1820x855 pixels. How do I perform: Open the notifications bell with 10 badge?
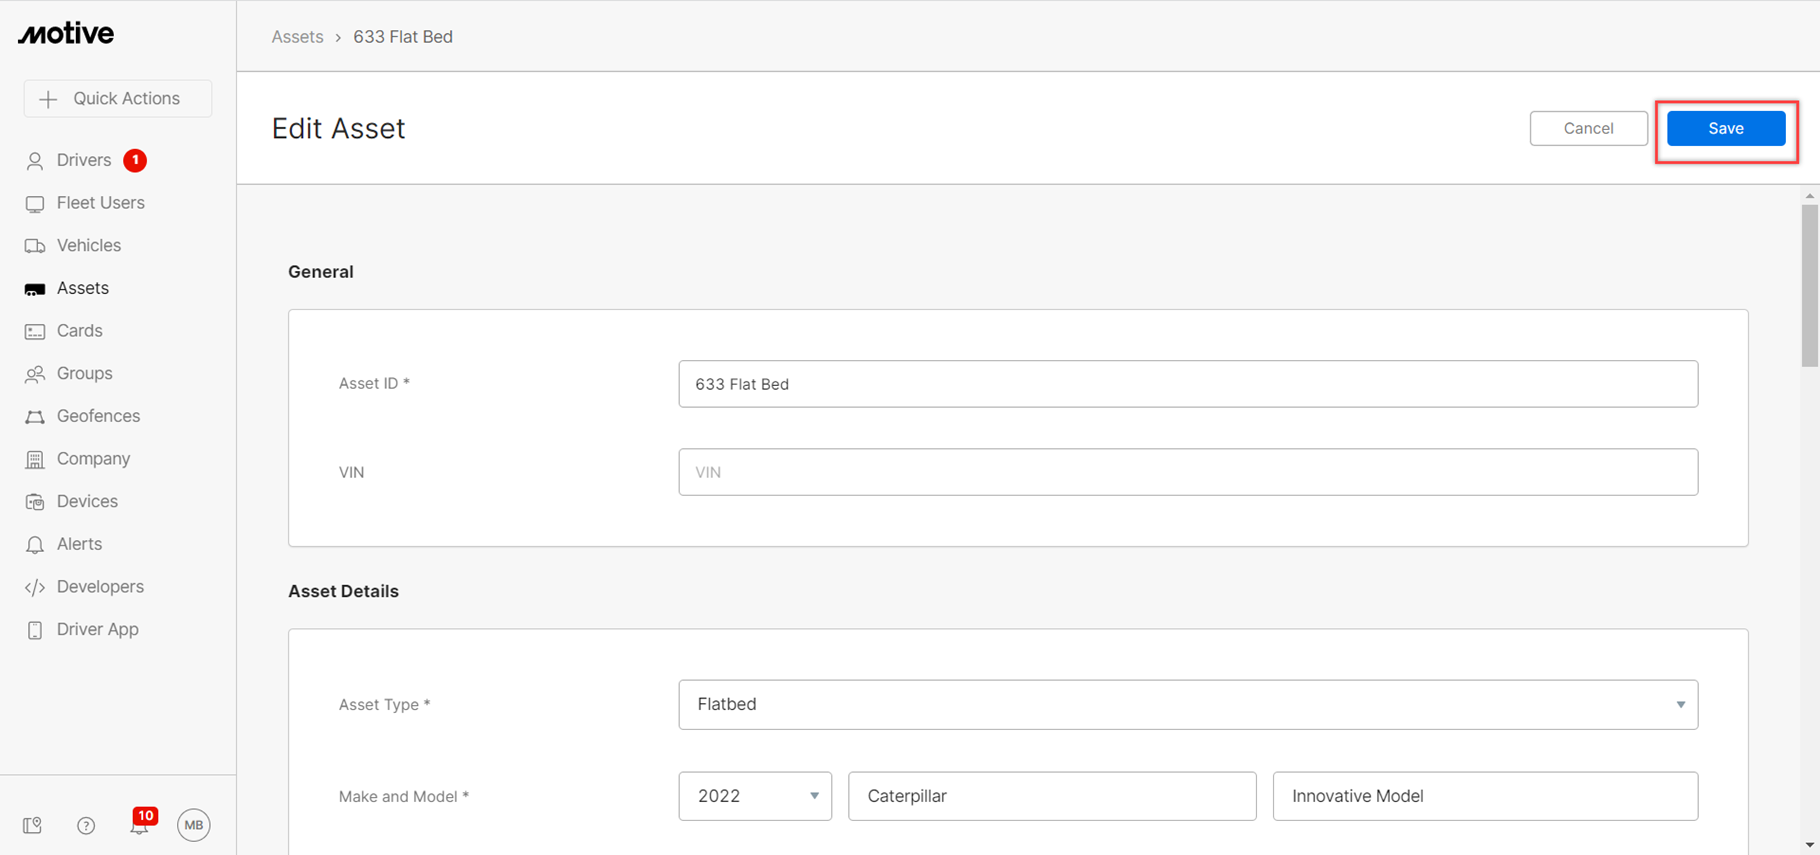140,824
